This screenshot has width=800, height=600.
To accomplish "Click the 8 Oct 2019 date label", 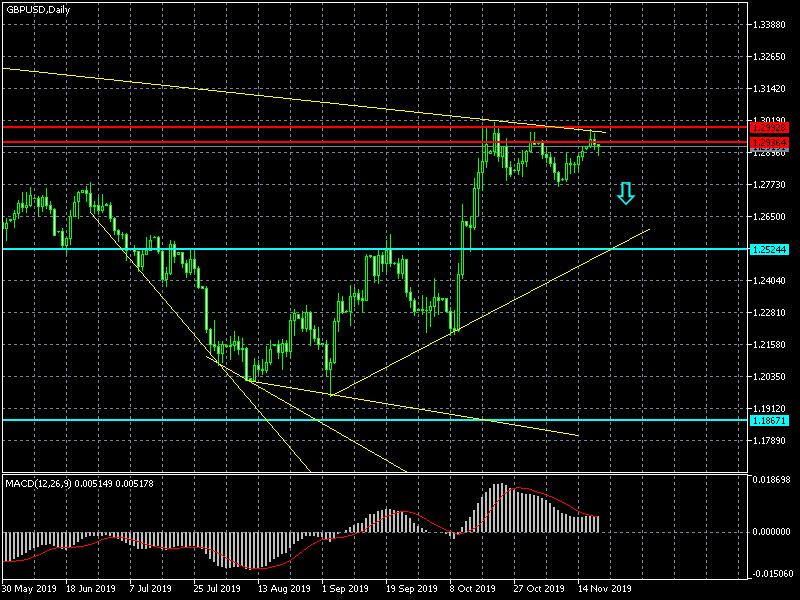I will pos(472,588).
